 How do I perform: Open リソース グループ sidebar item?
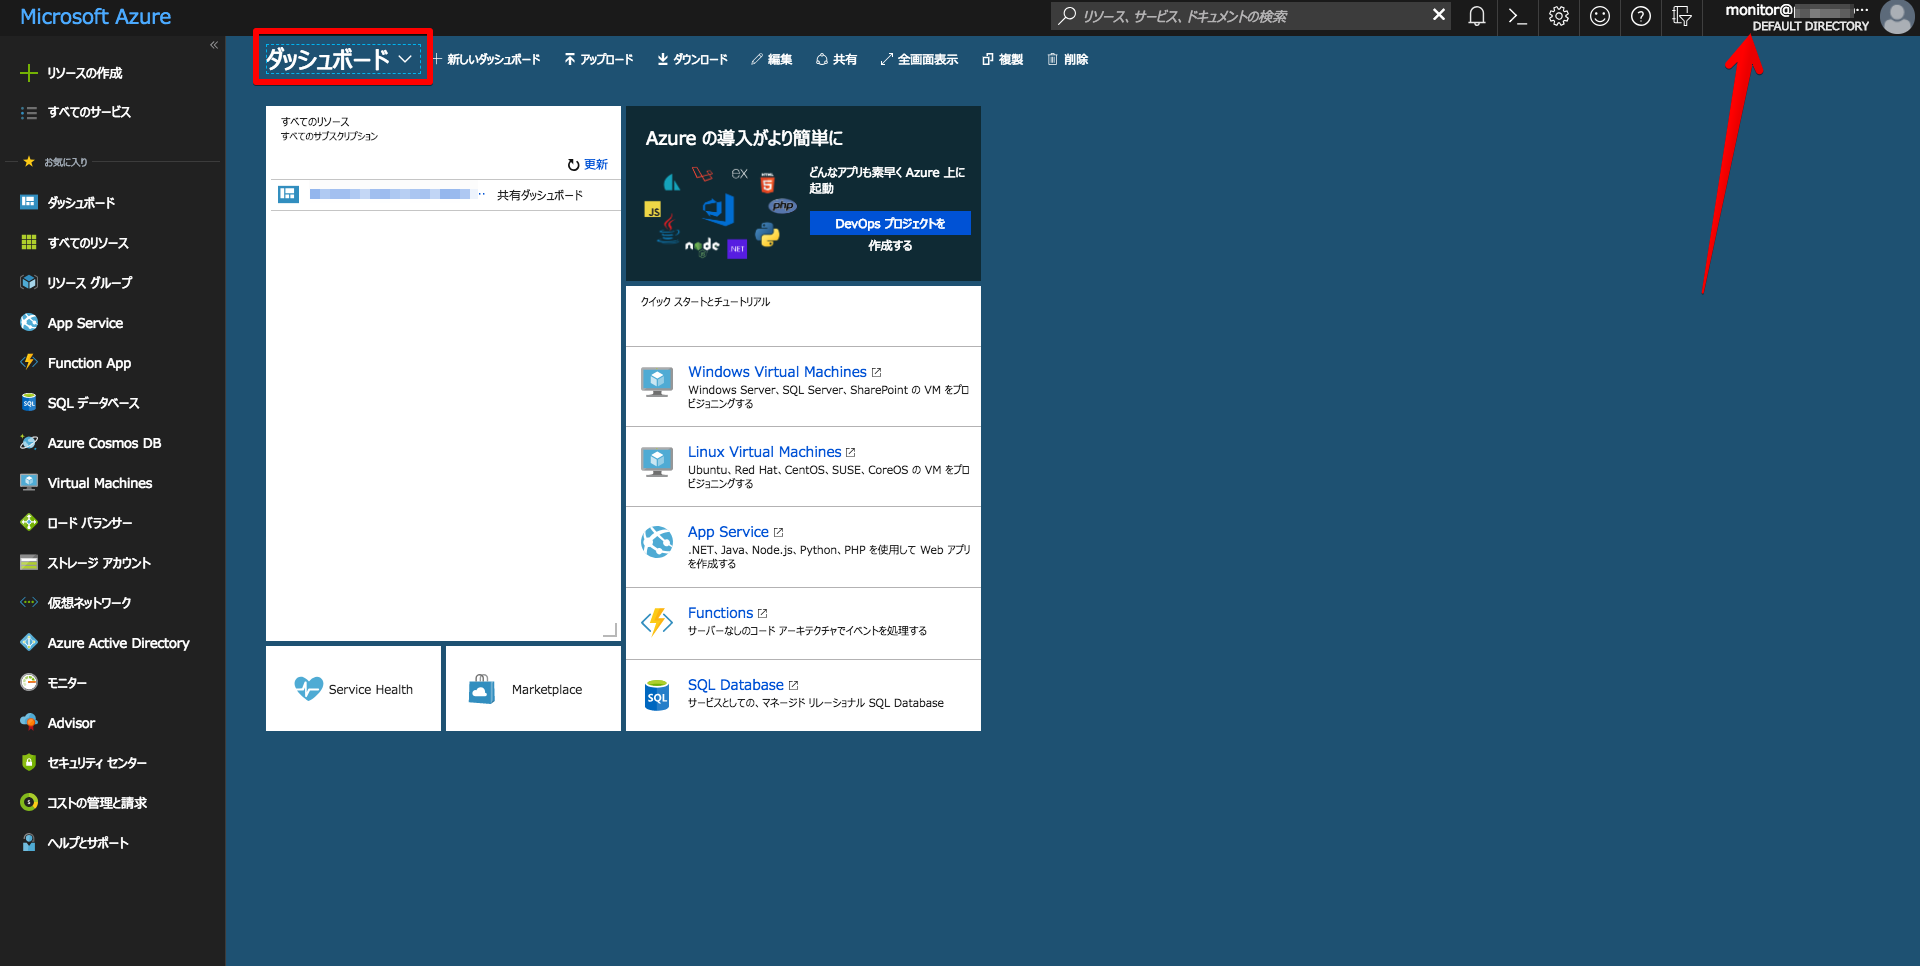[77, 283]
